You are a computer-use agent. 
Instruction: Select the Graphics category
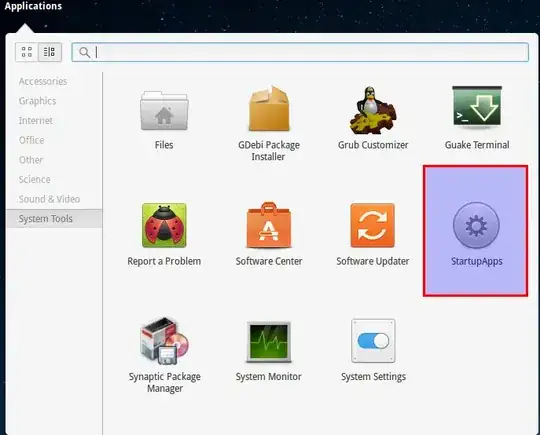[38, 101]
